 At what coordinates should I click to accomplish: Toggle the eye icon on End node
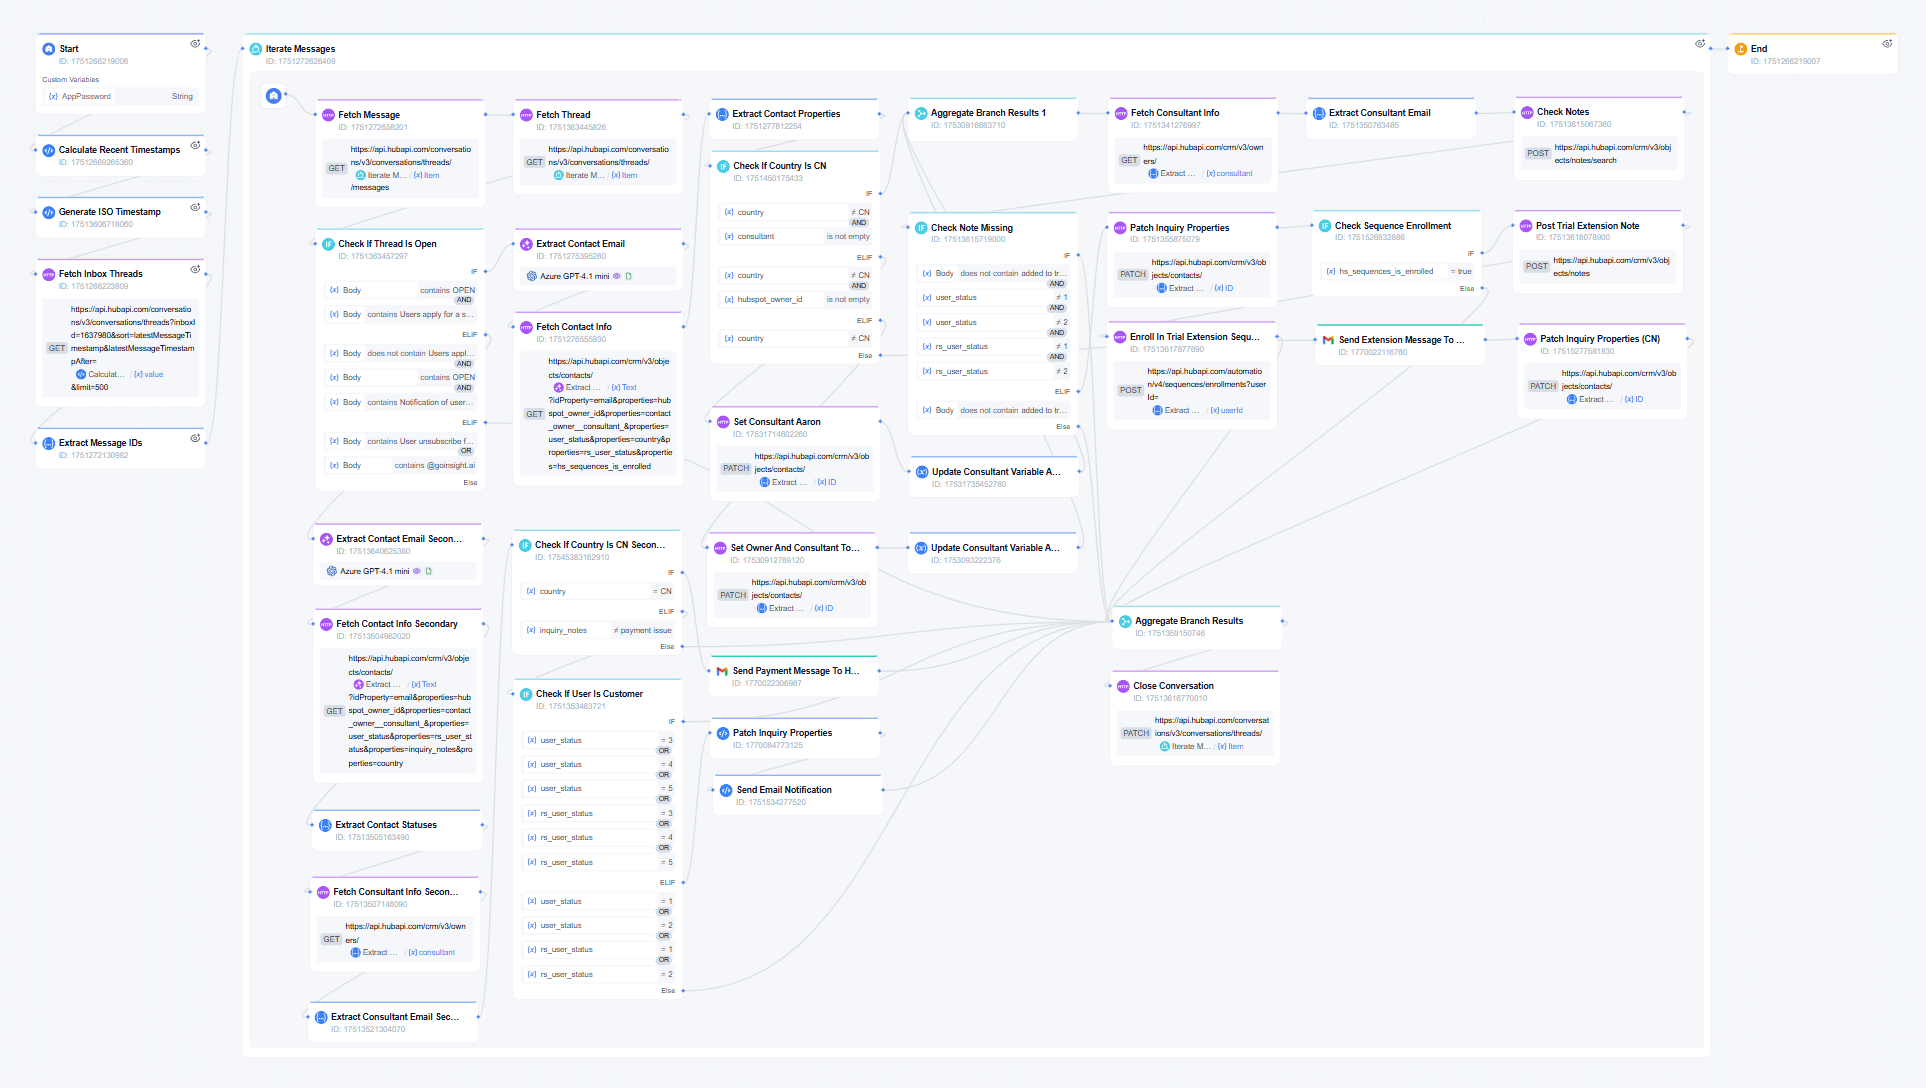(1887, 44)
